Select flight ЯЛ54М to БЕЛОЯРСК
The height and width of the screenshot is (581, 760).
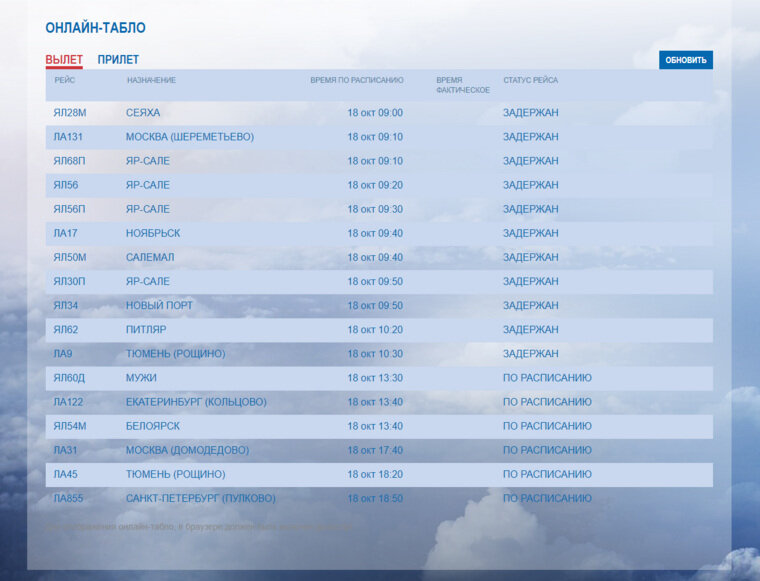coord(379,426)
